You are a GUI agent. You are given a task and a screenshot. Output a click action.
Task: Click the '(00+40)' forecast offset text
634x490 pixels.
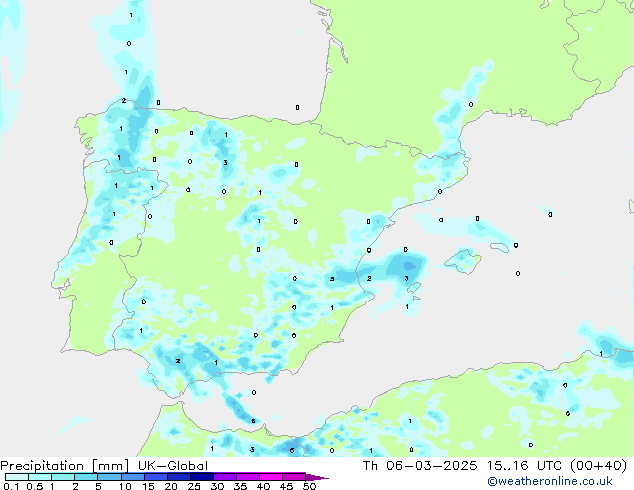[598, 466]
